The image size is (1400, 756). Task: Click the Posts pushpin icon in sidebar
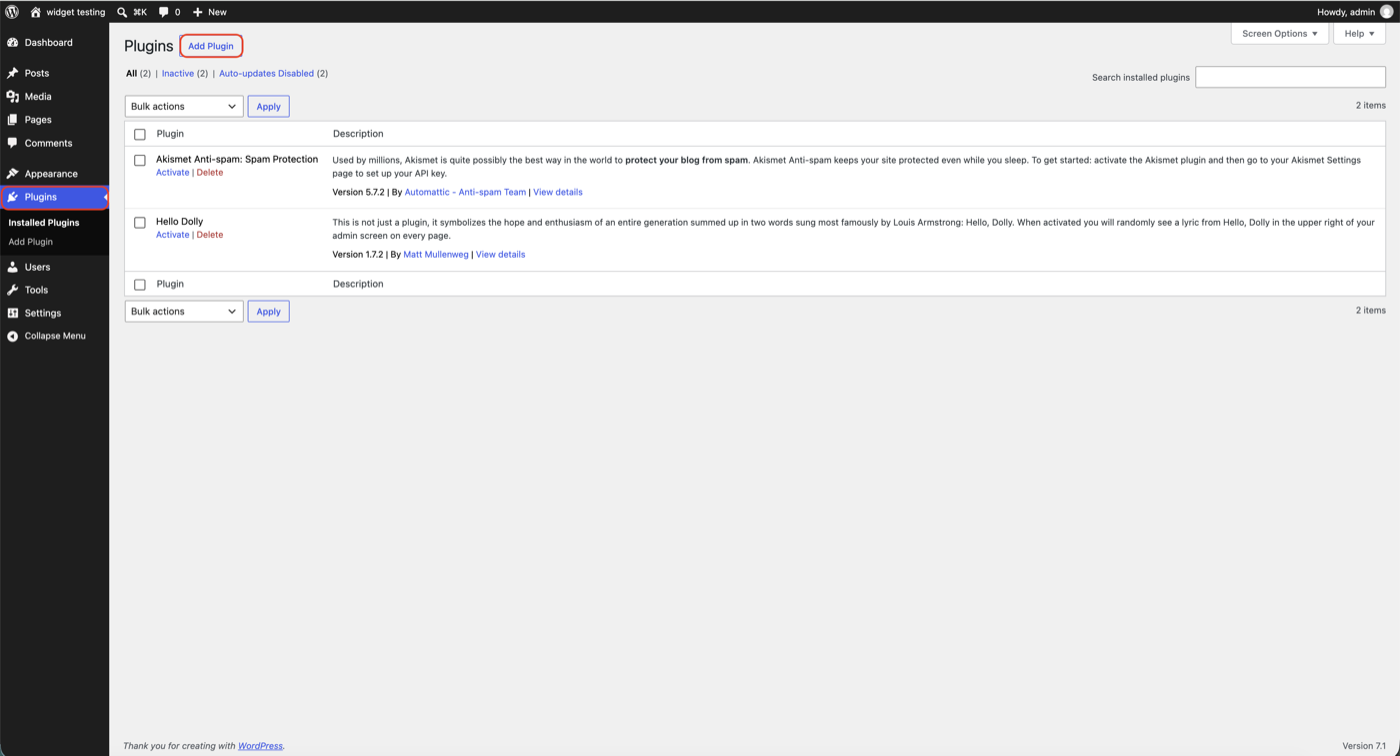(13, 73)
